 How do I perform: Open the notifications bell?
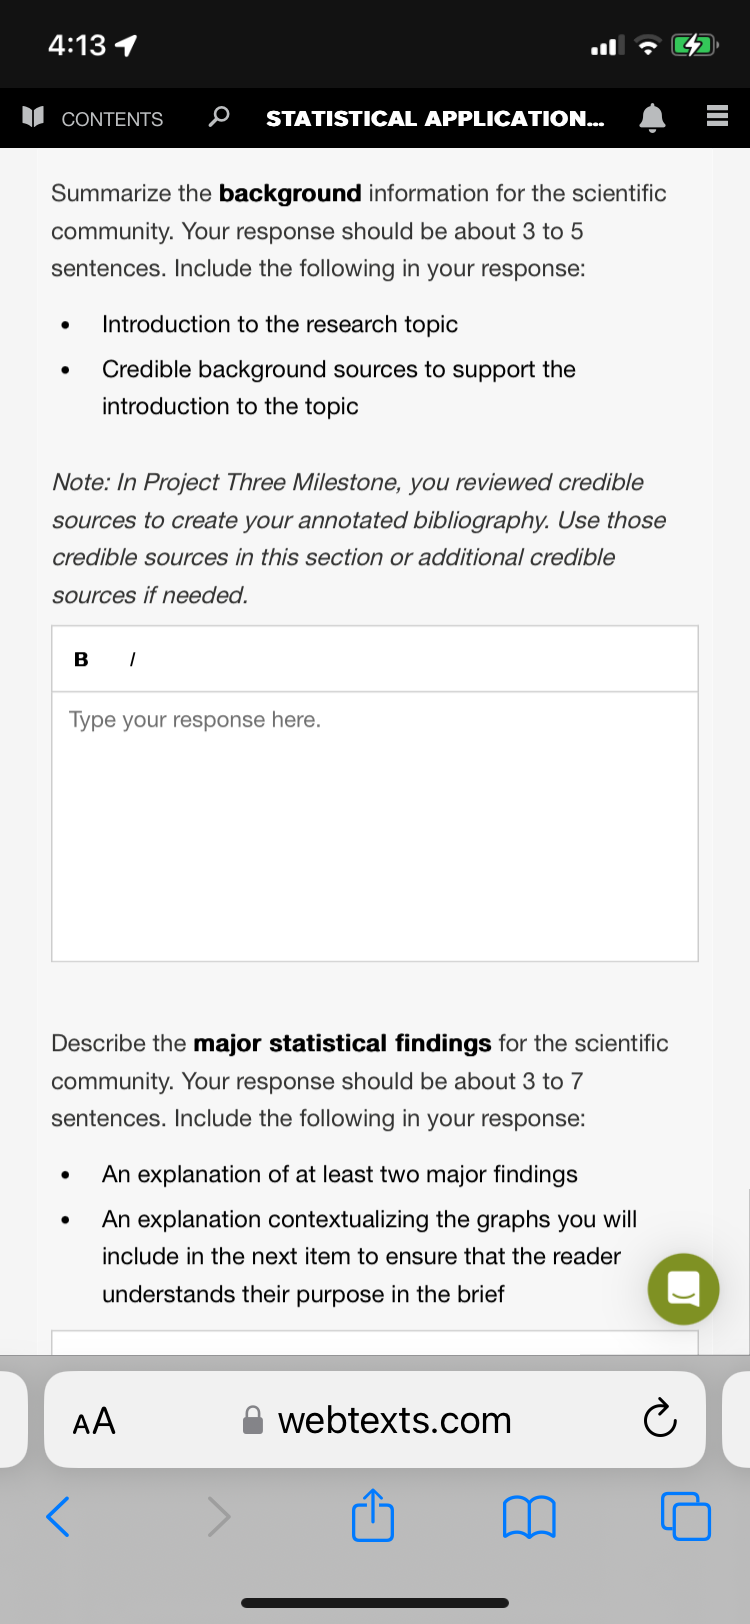[x=652, y=118]
